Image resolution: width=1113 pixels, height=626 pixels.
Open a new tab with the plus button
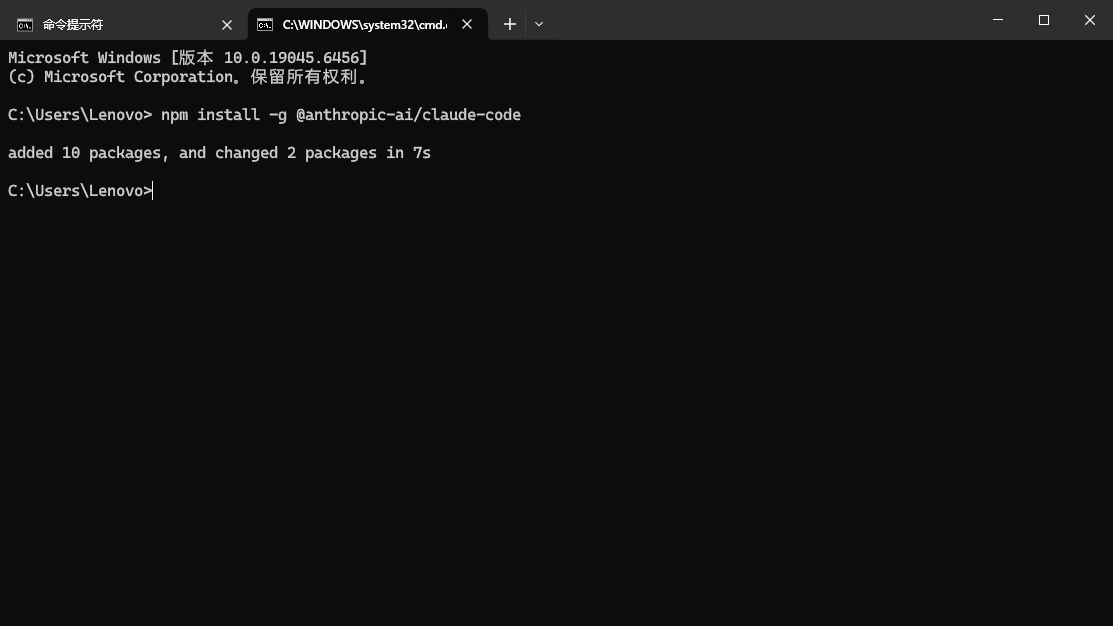point(510,24)
